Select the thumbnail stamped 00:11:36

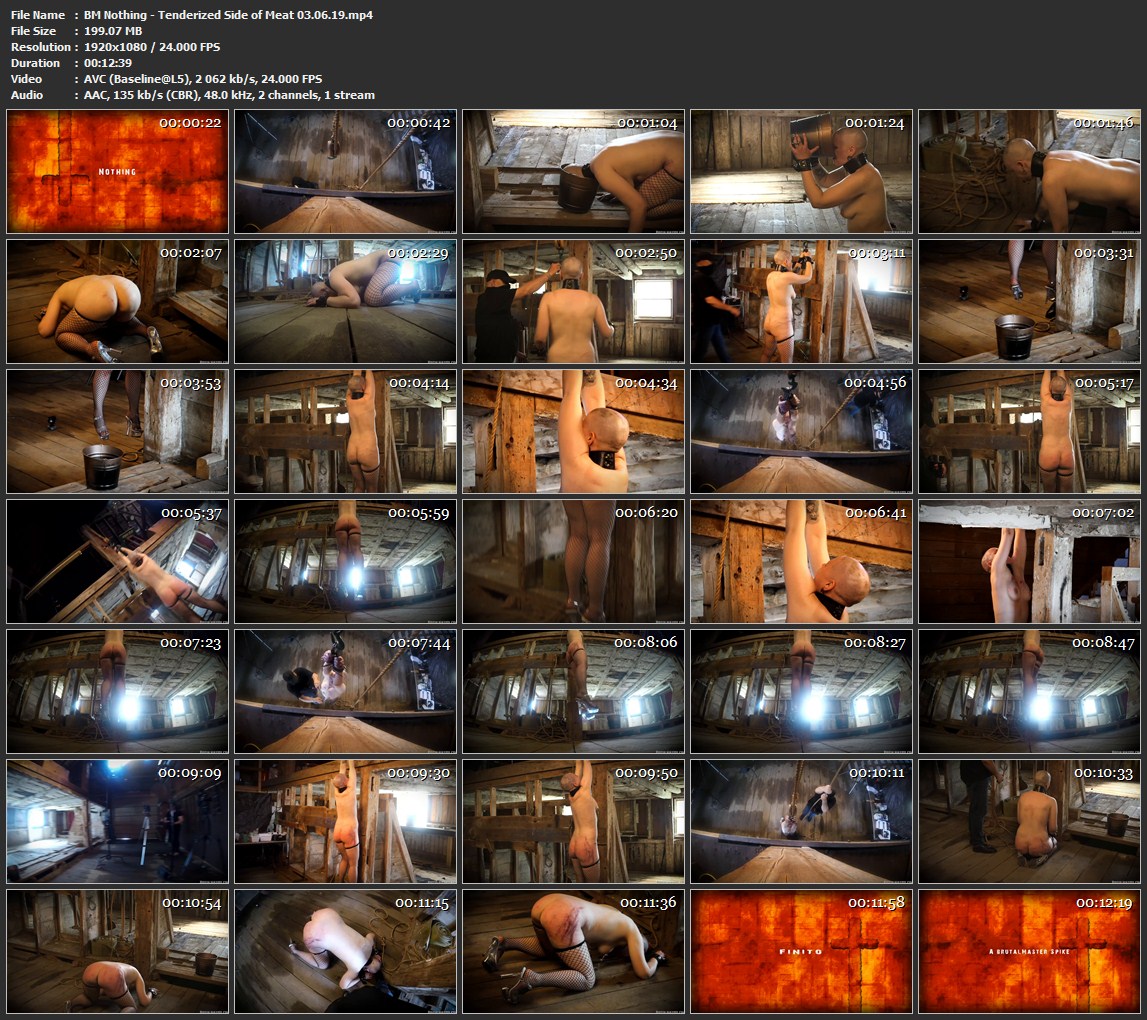(574, 951)
